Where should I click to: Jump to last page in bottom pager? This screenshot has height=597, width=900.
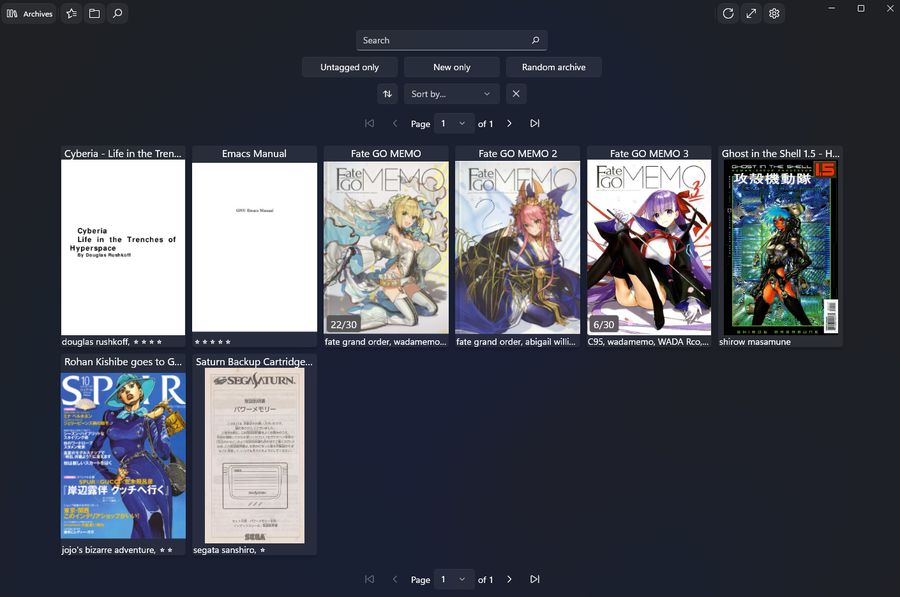pyautogui.click(x=535, y=579)
